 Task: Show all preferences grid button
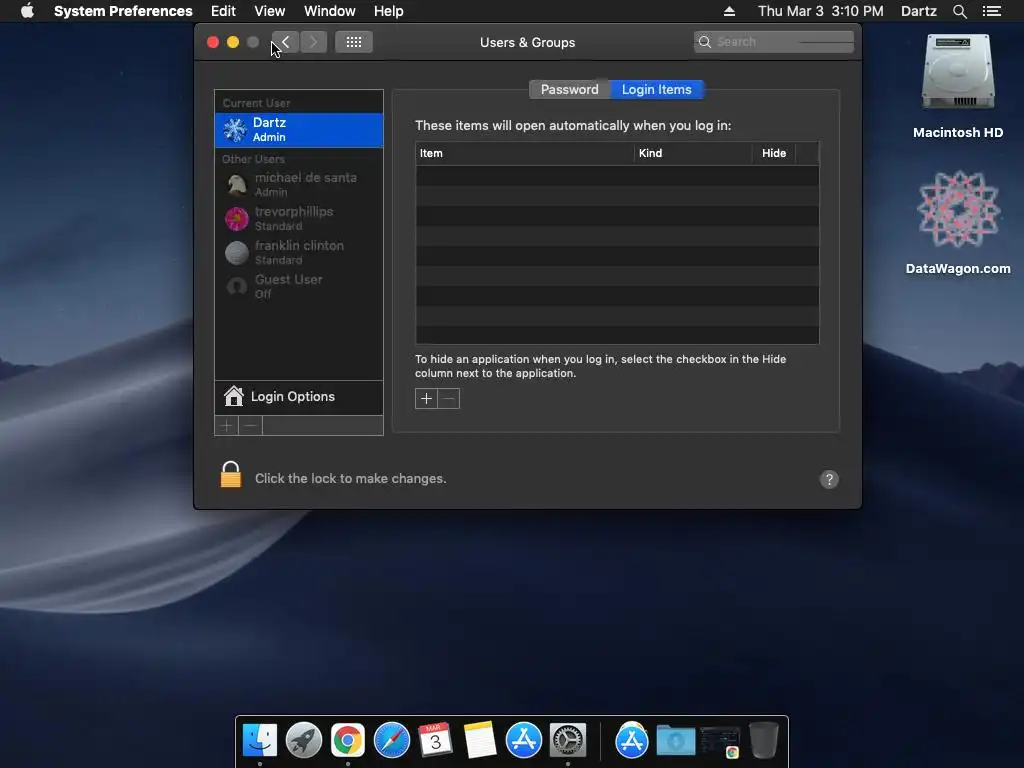click(x=354, y=42)
